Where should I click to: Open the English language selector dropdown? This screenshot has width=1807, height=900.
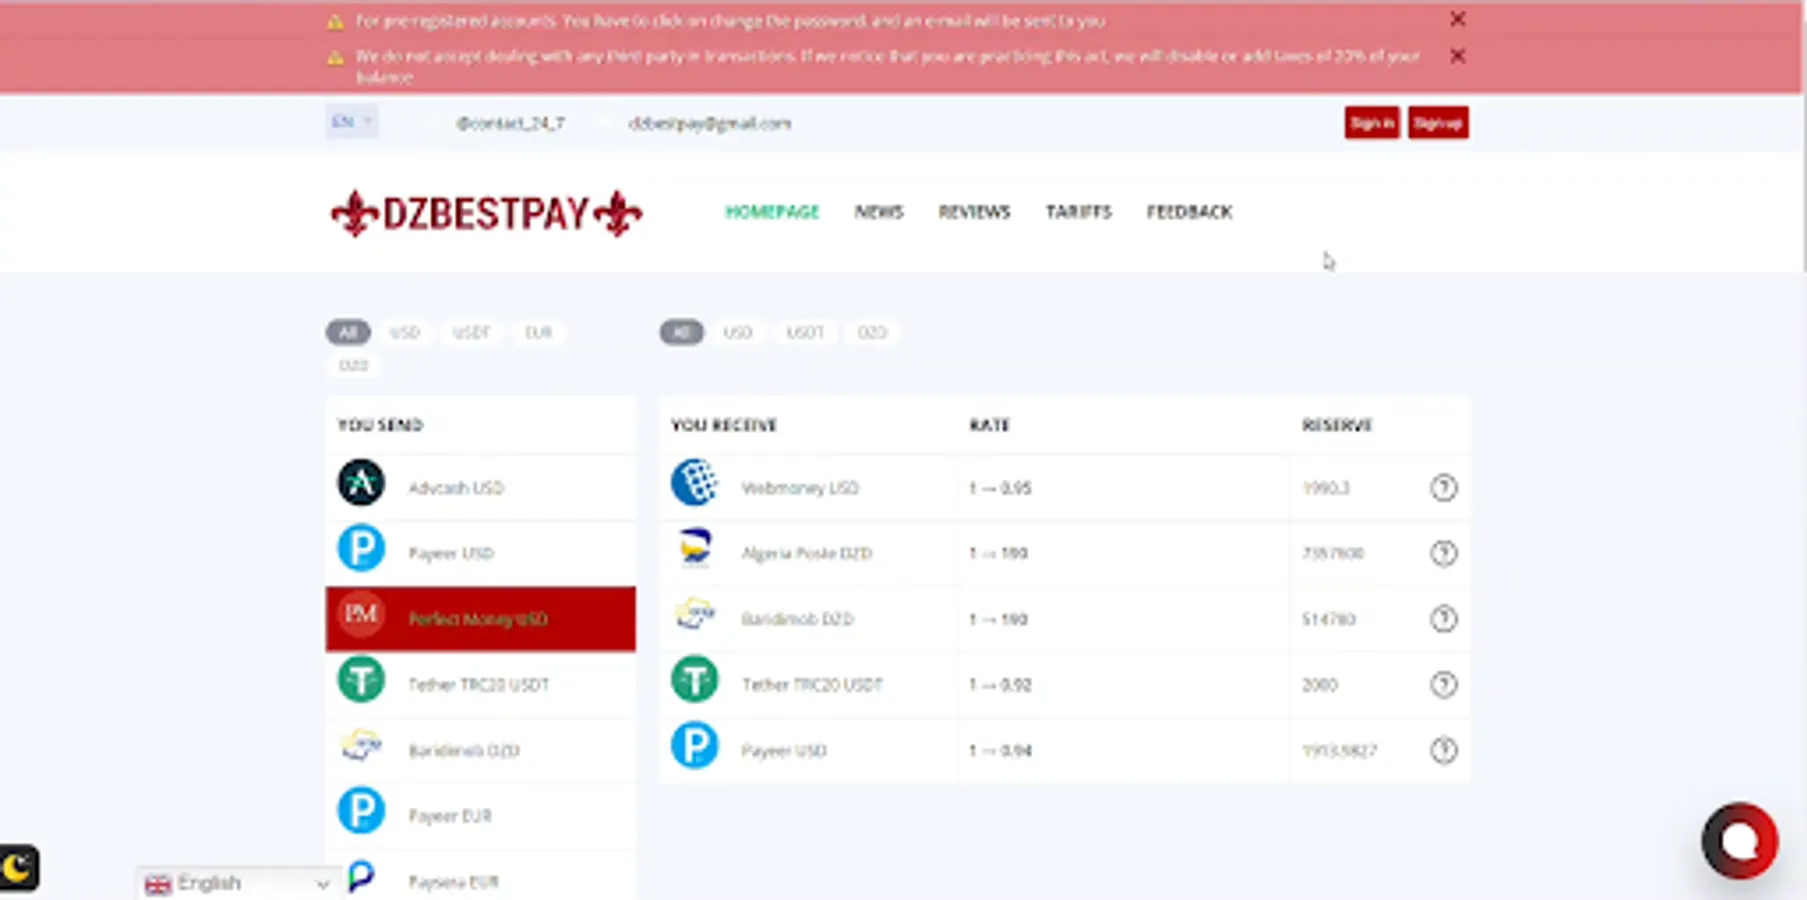click(x=238, y=884)
